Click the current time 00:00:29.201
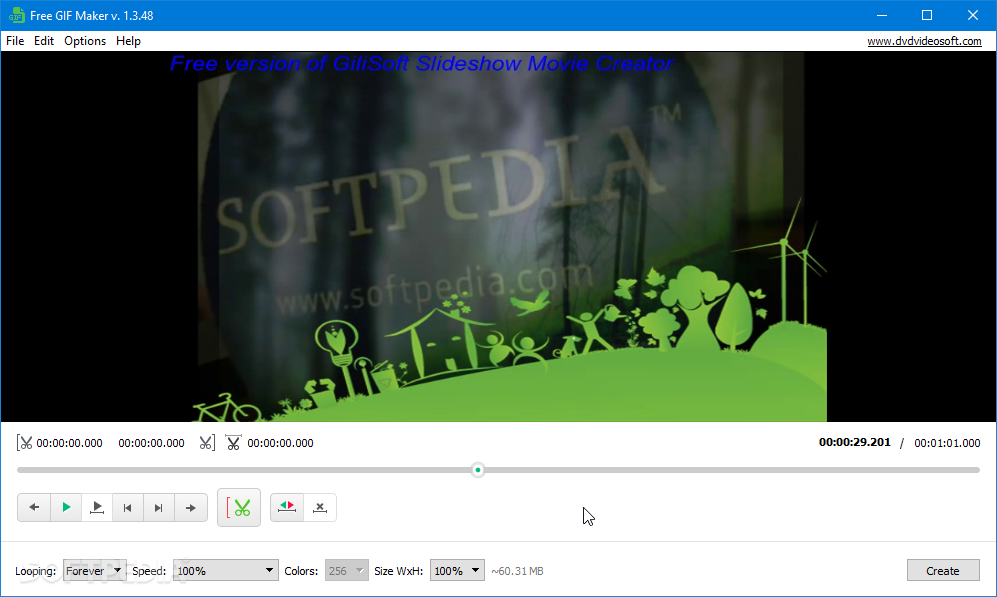This screenshot has width=997, height=597. (855, 443)
